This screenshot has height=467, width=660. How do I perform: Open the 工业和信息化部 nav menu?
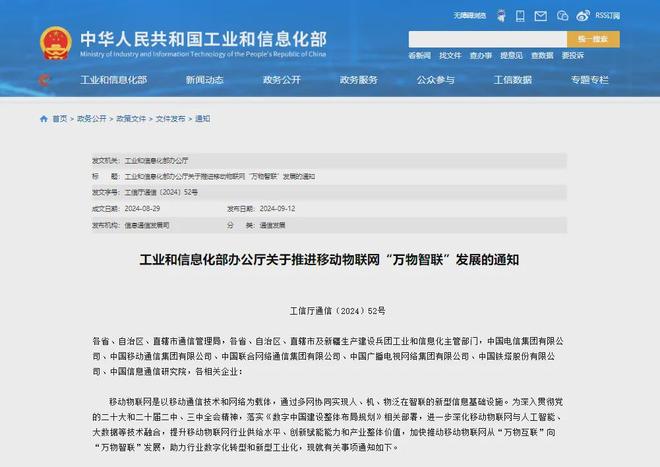coord(114,80)
